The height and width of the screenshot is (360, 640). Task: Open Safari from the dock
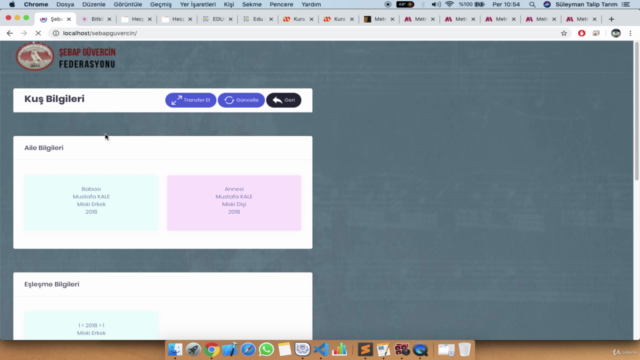click(248, 350)
